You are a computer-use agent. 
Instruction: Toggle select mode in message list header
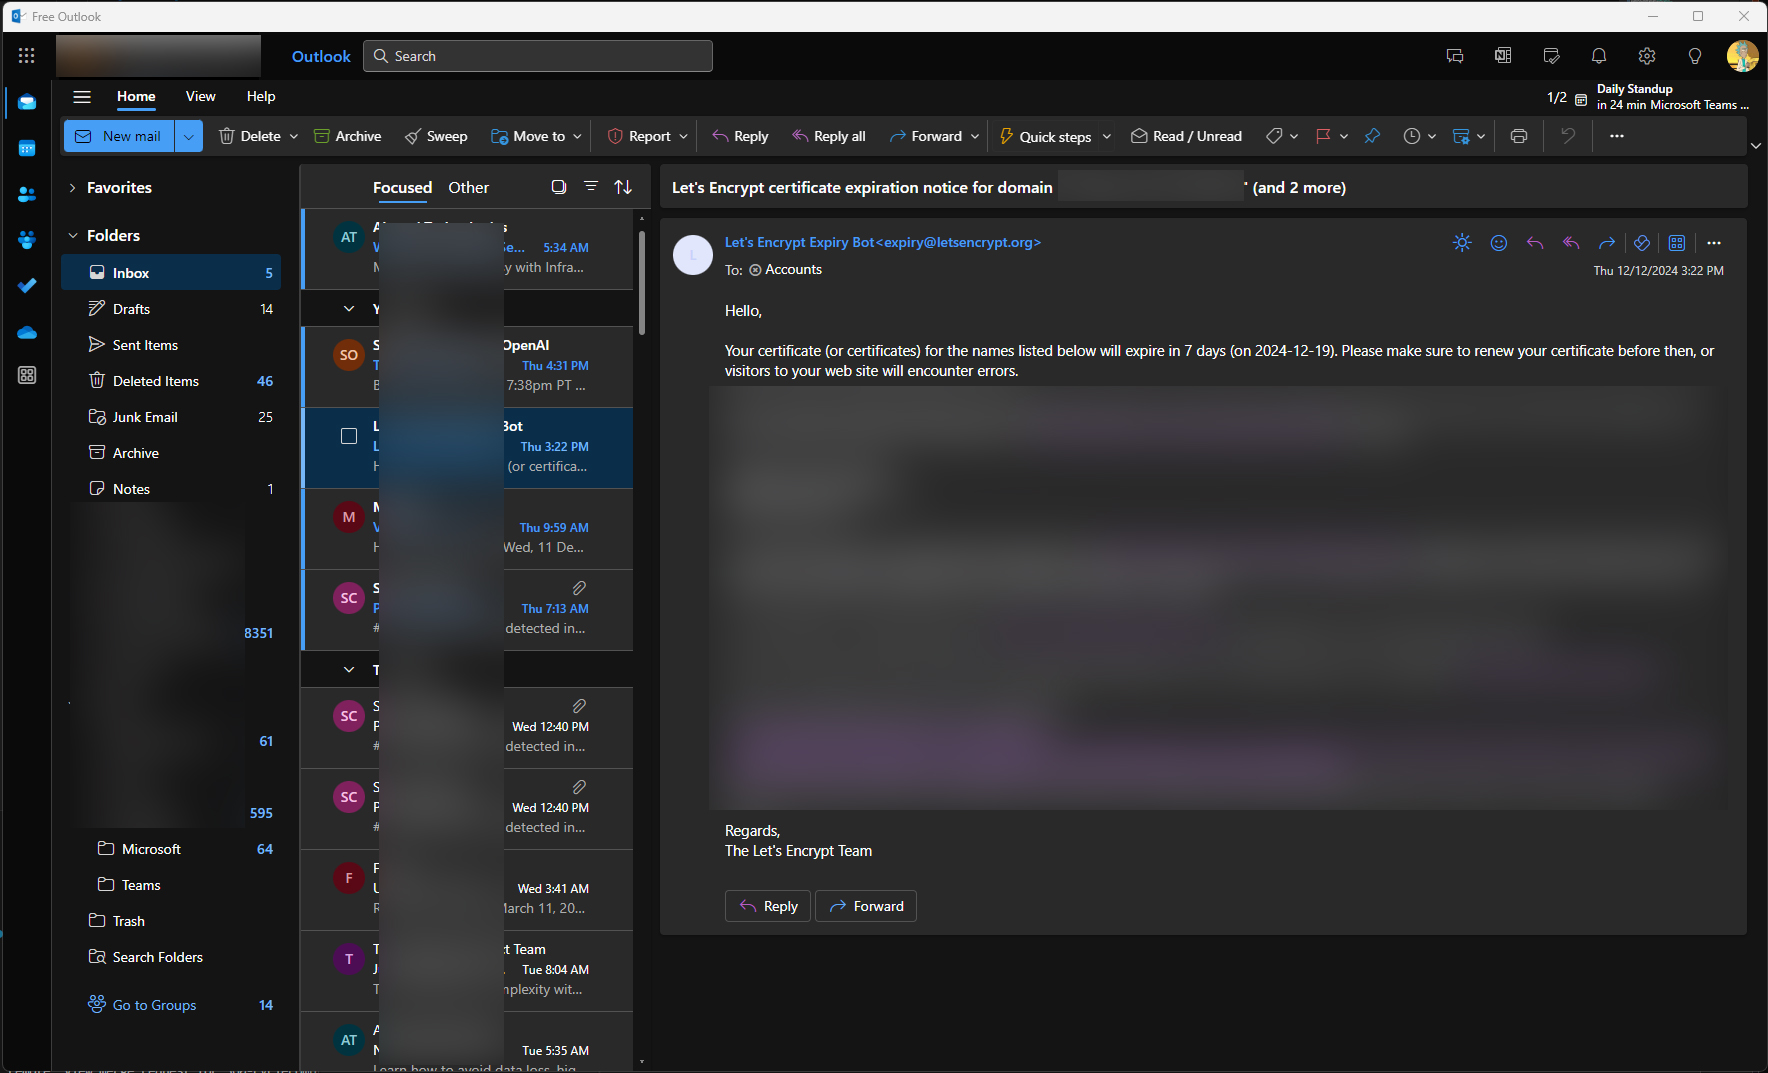(559, 187)
